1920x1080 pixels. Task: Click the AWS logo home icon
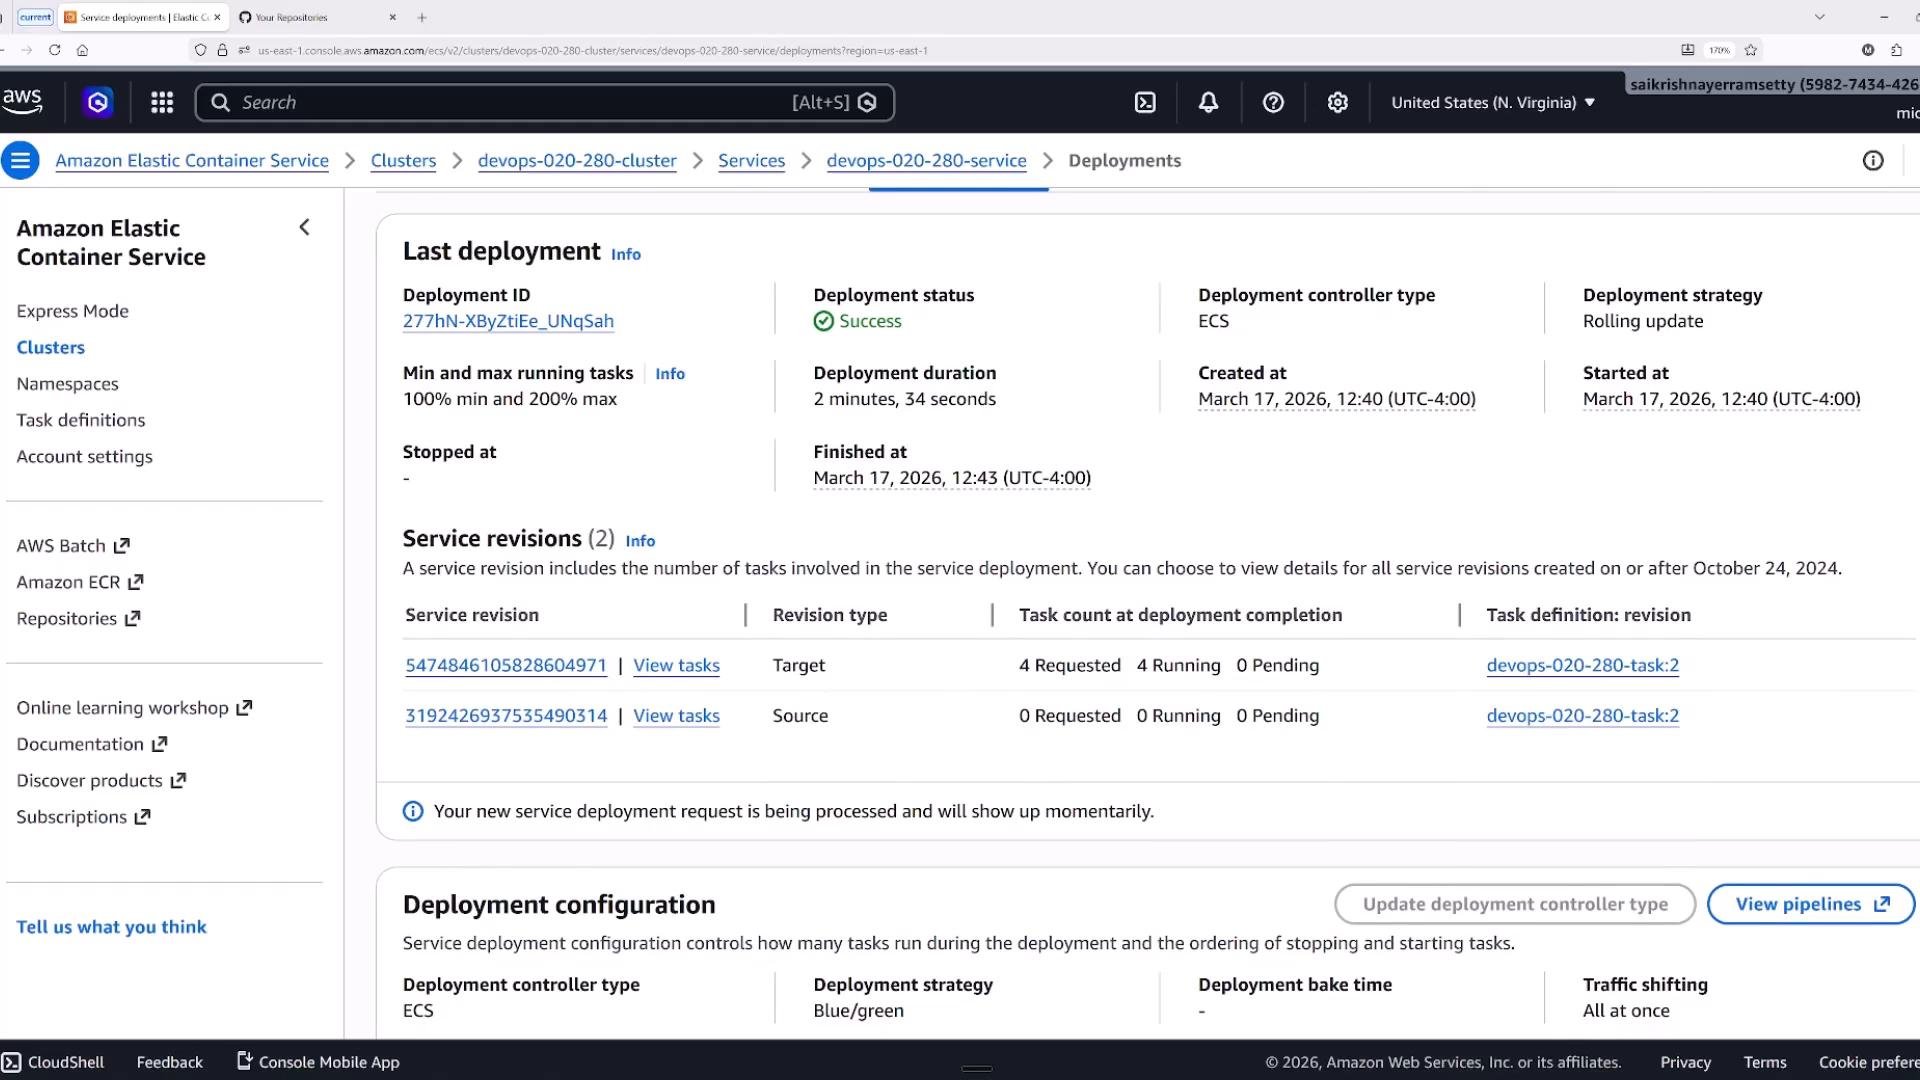point(22,101)
